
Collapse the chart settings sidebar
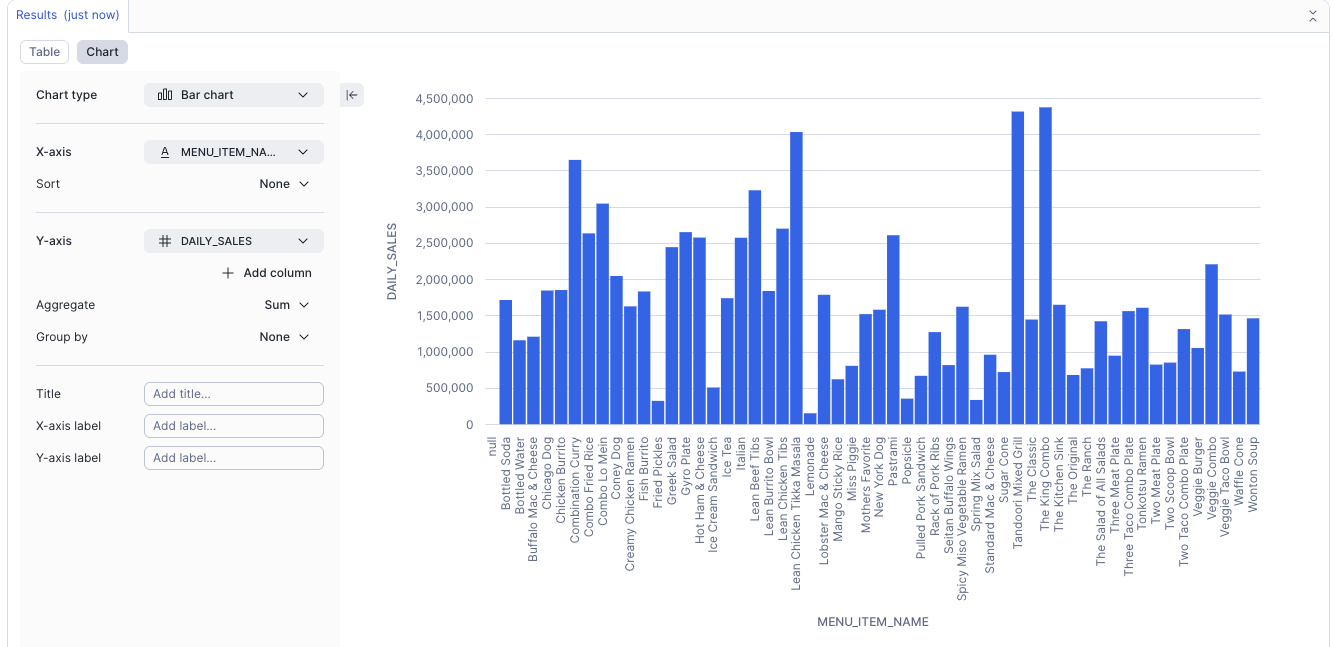click(351, 94)
